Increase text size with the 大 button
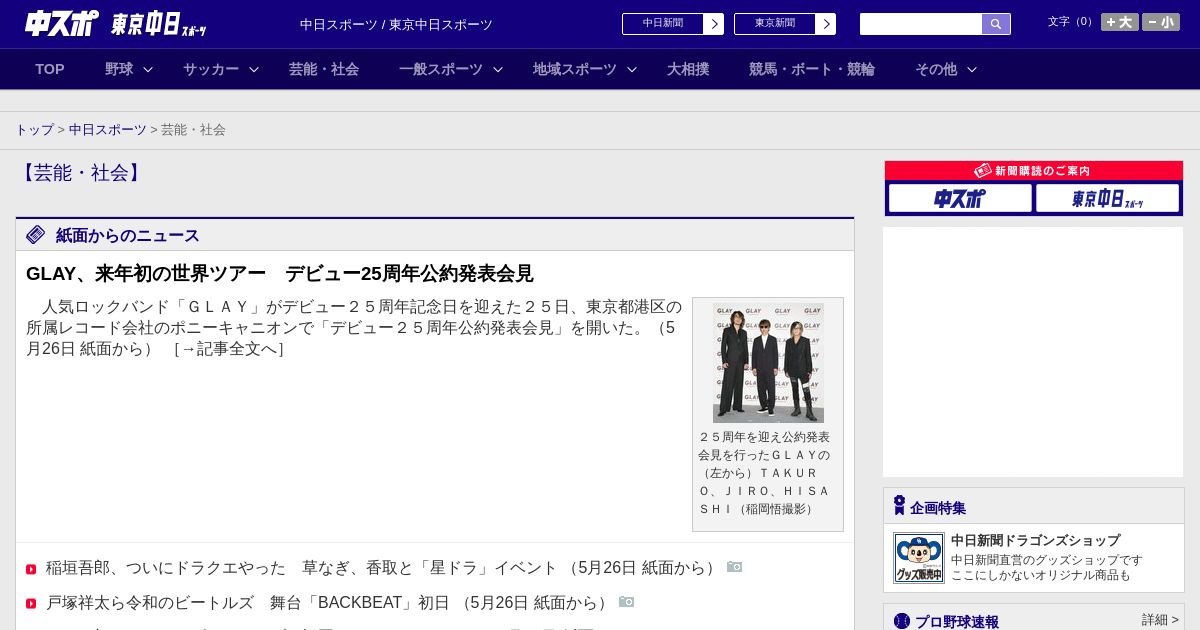1200x630 pixels. click(1120, 22)
